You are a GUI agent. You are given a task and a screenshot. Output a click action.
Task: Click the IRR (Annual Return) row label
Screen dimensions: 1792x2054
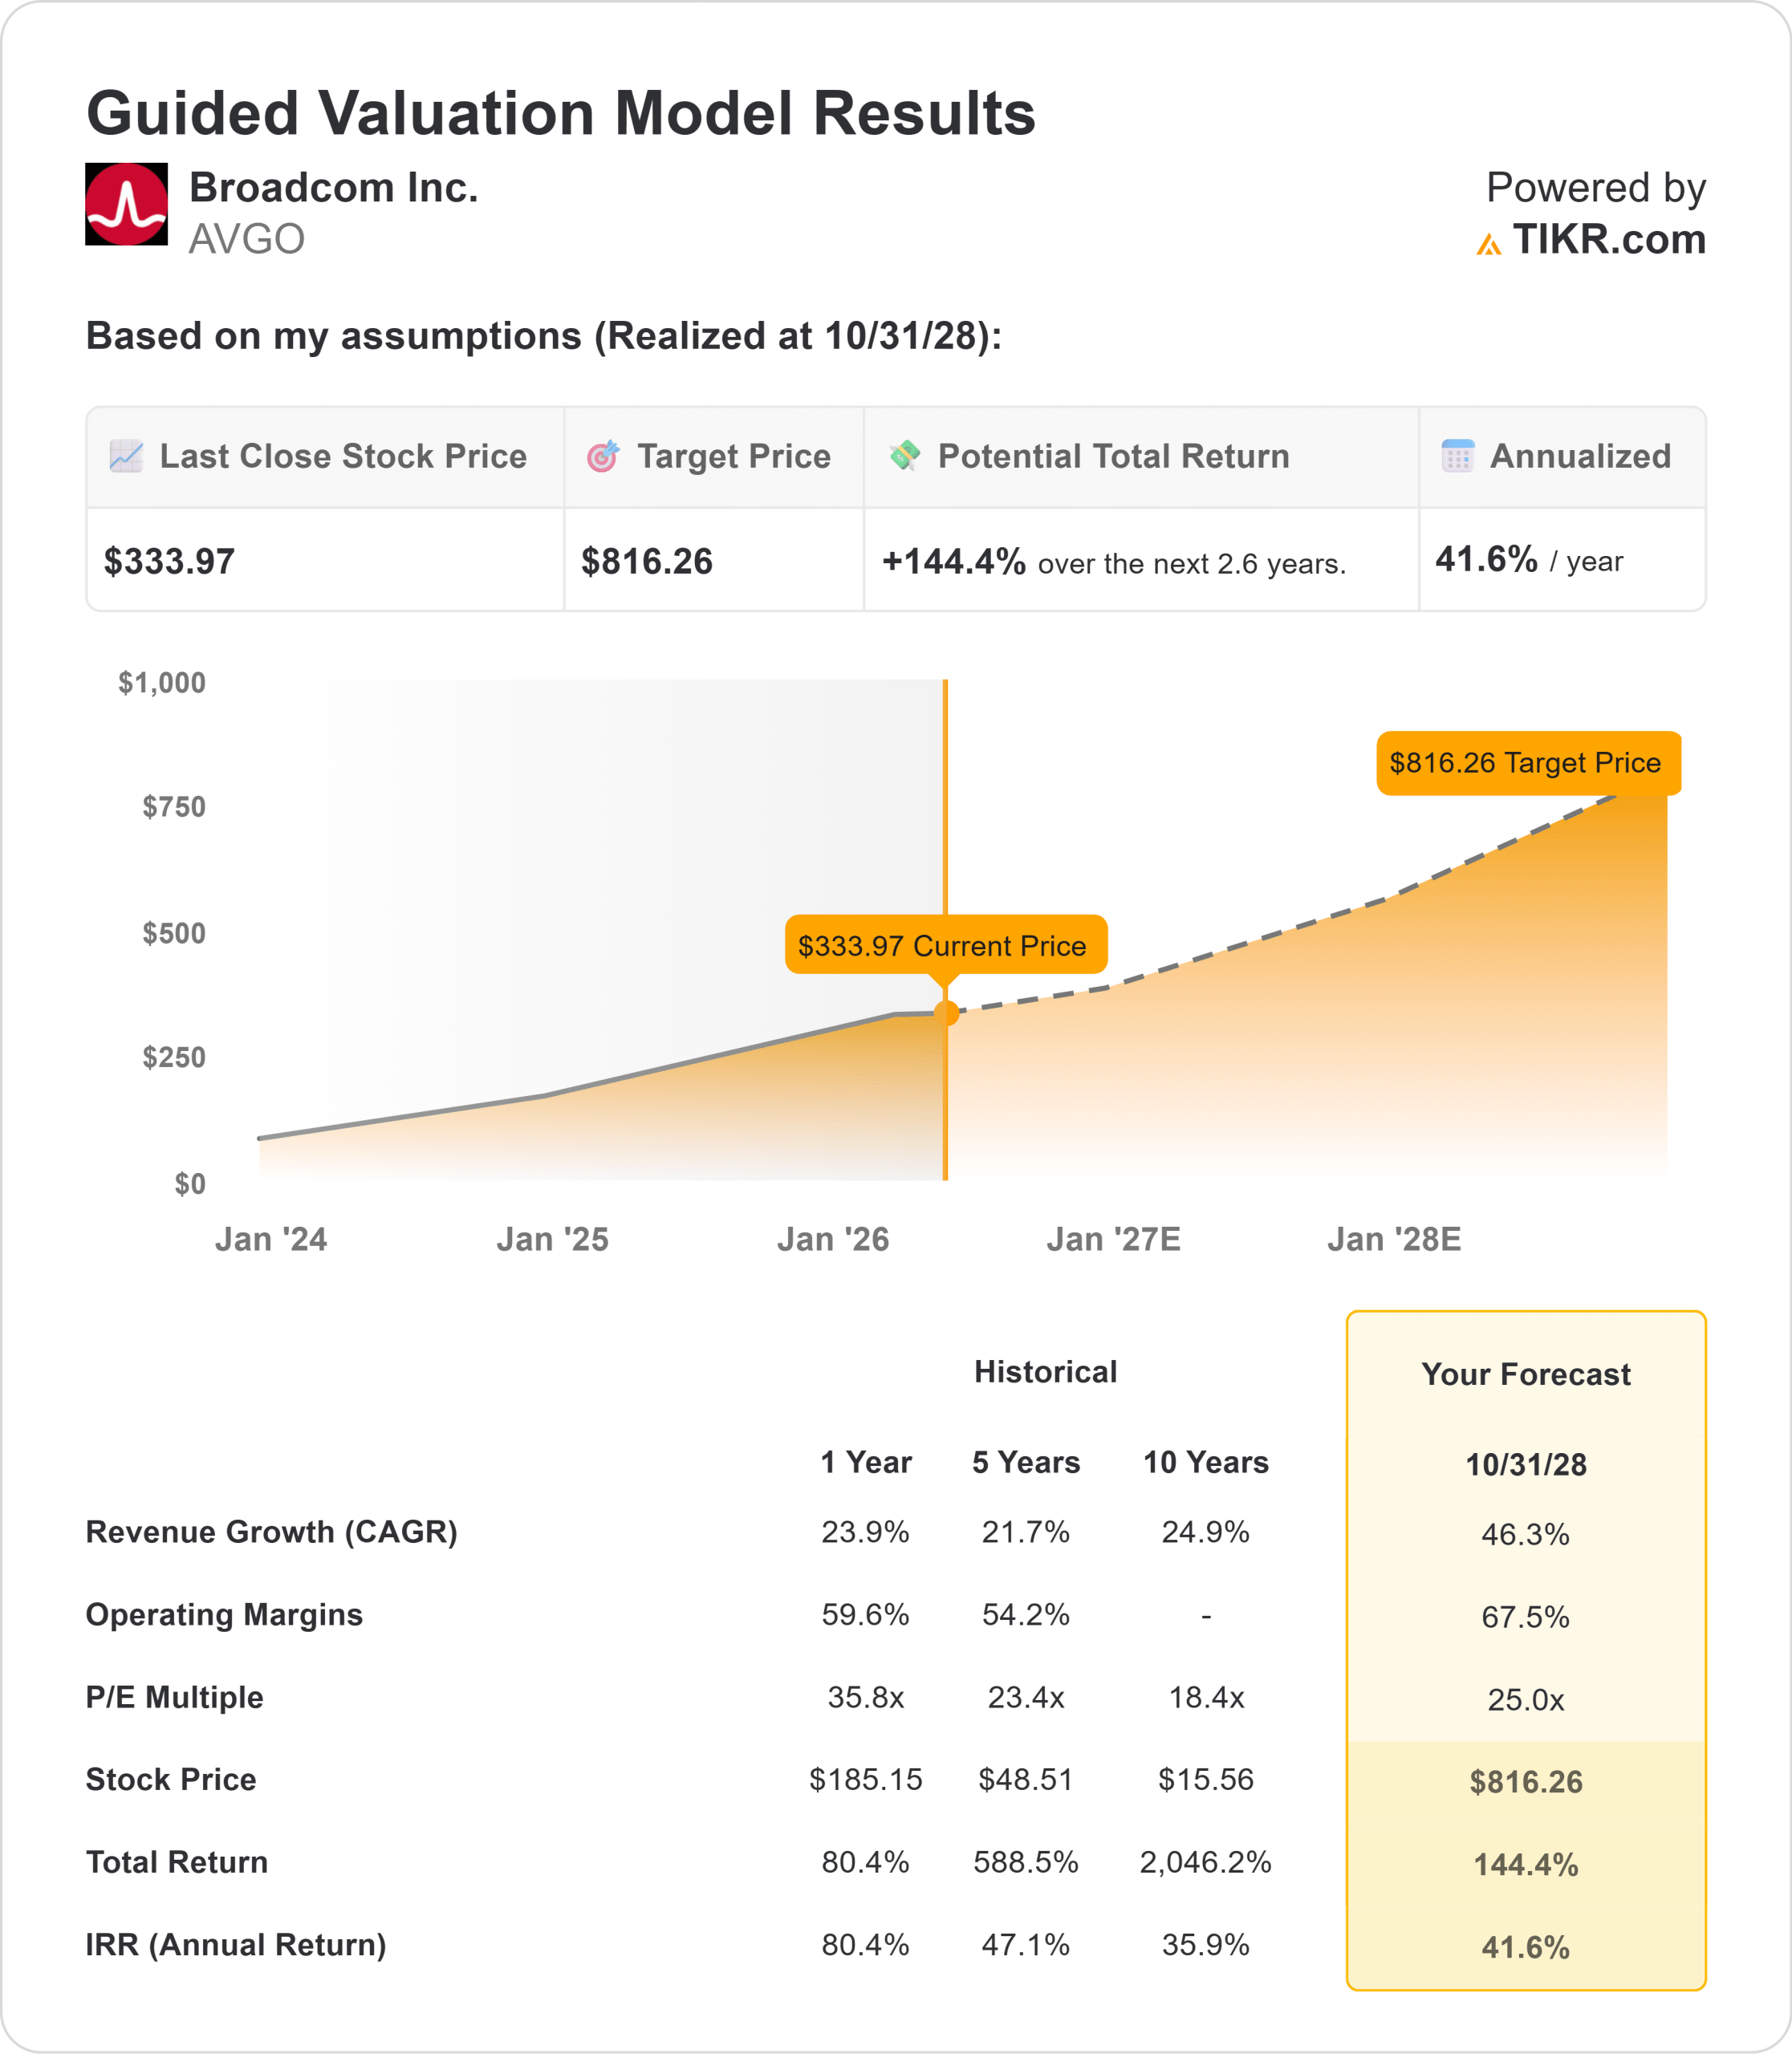coord(236,1945)
